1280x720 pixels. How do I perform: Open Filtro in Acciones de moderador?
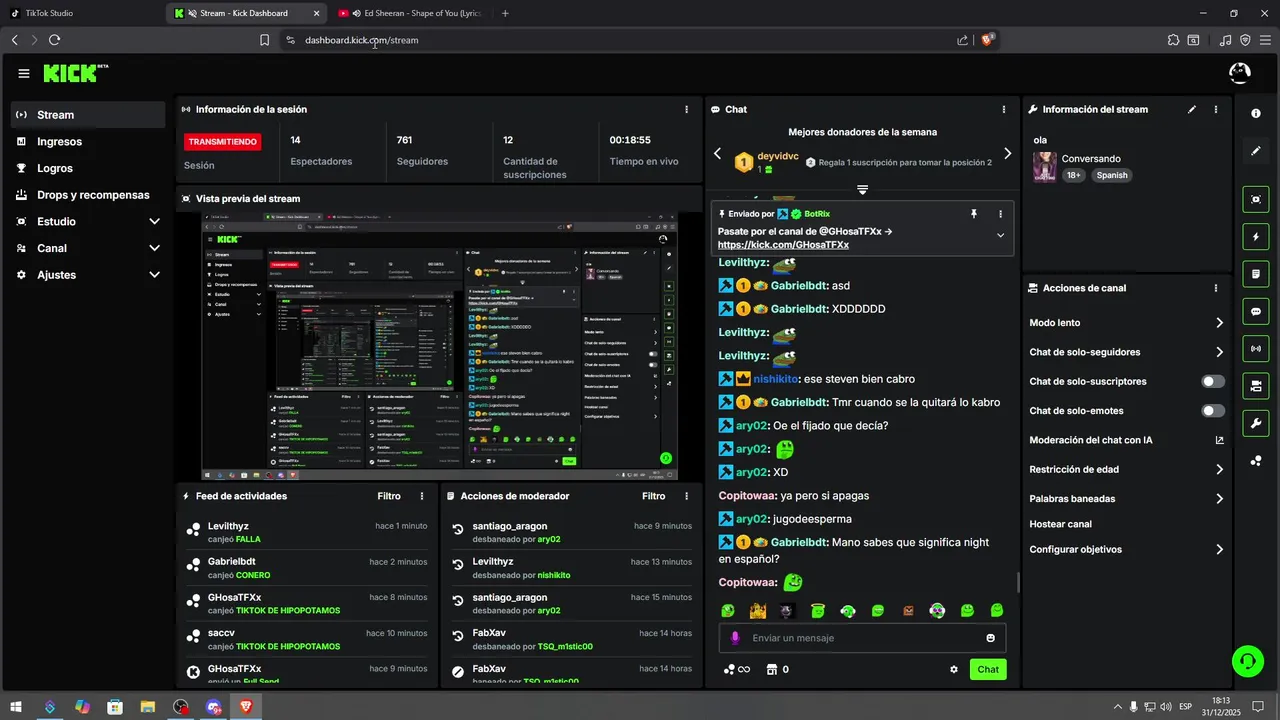(x=653, y=496)
